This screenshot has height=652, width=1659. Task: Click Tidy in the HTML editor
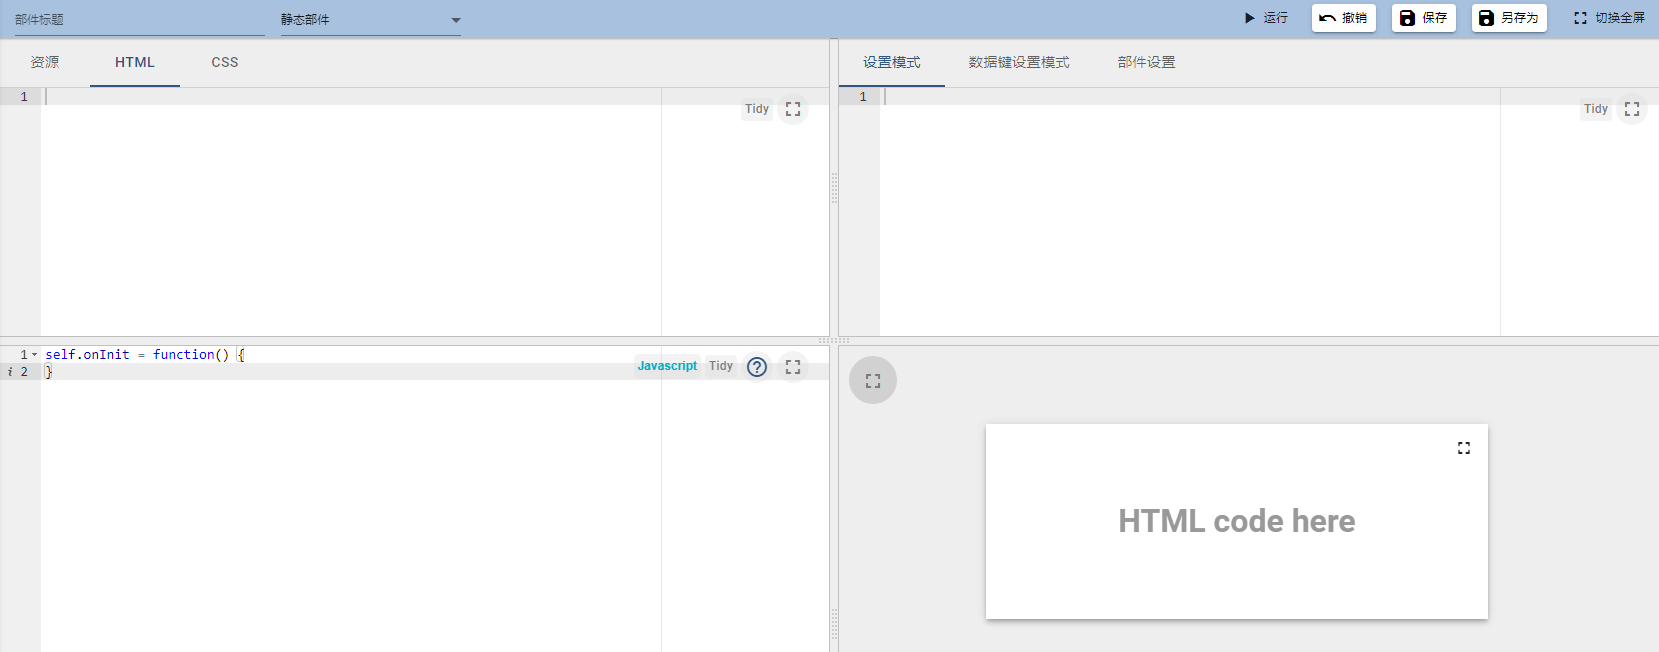(757, 109)
